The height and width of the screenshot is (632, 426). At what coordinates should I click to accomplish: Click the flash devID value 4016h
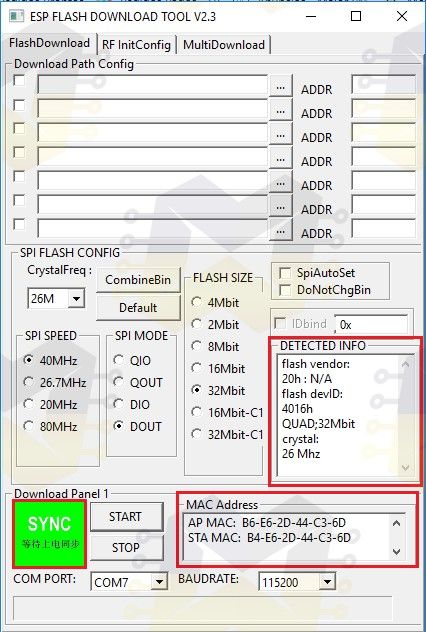point(297,409)
